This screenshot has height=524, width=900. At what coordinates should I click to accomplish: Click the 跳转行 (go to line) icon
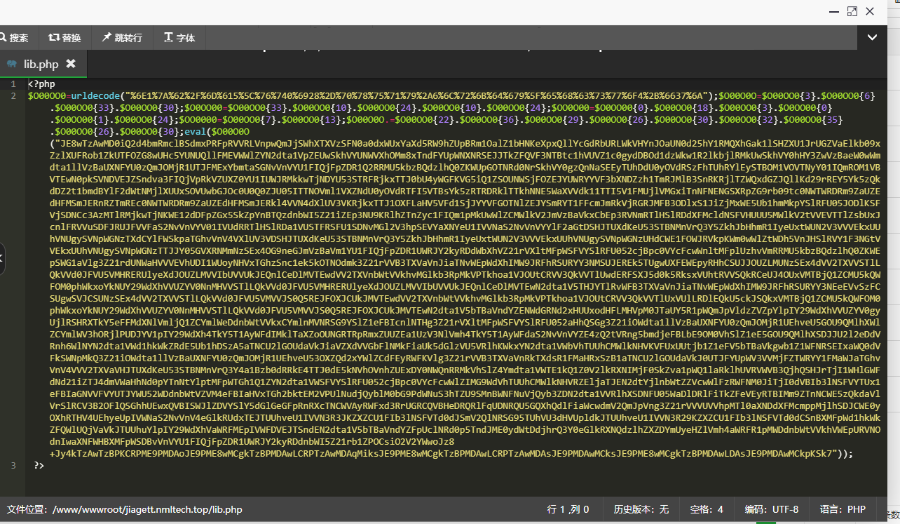pyautogui.click(x=122, y=38)
